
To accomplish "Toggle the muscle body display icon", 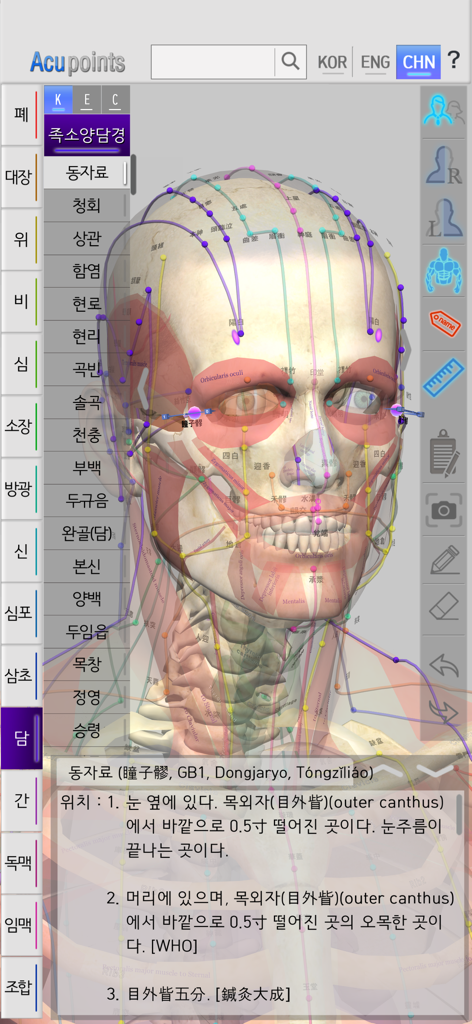I will coord(443,272).
